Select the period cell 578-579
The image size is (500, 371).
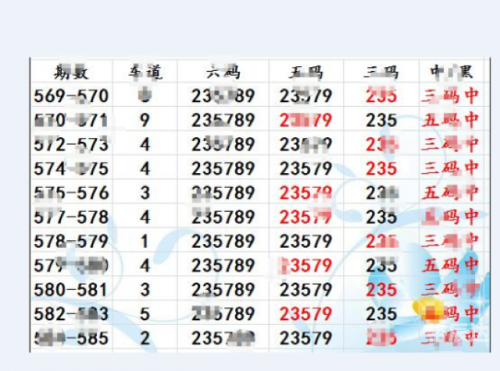pos(71,241)
